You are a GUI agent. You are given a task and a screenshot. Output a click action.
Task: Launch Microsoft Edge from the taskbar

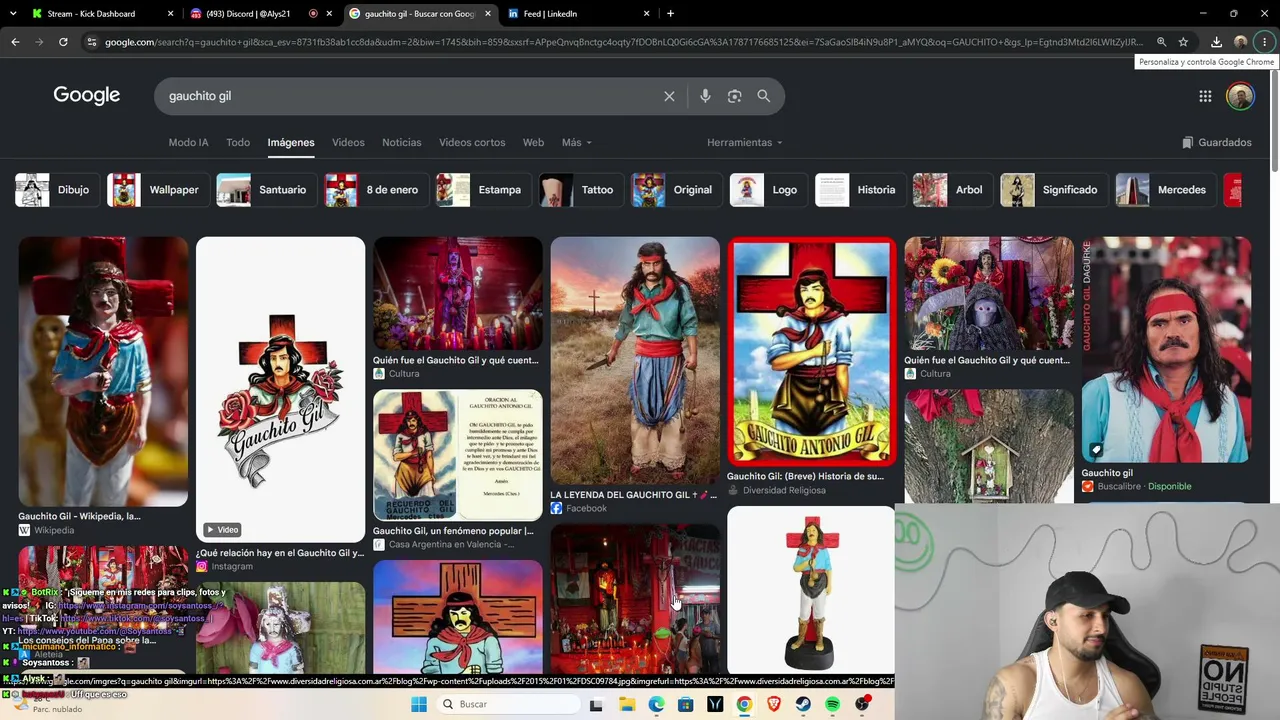(656, 704)
